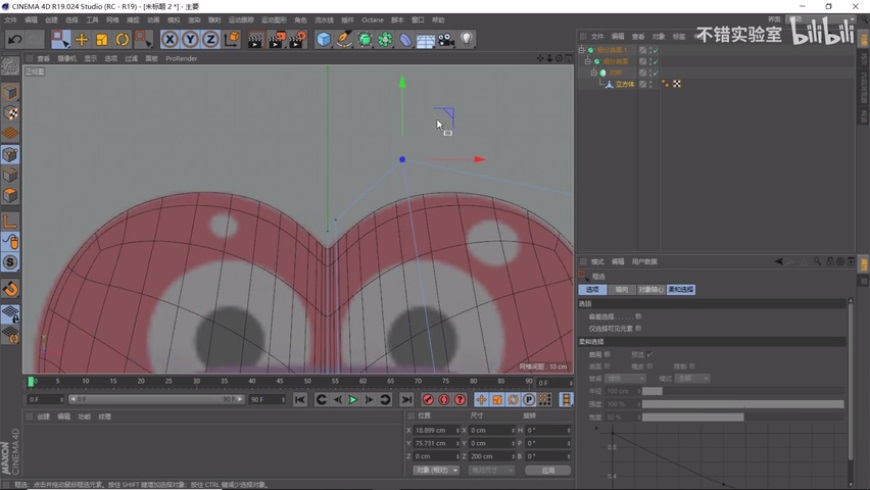
Task: Select Edges mode icon in left palette
Action: (x=10, y=175)
